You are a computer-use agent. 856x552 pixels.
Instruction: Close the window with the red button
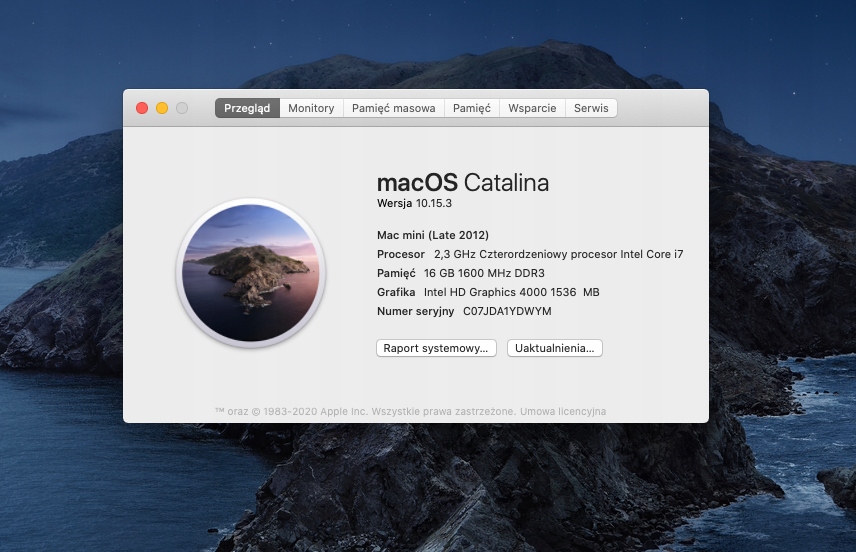coord(142,108)
